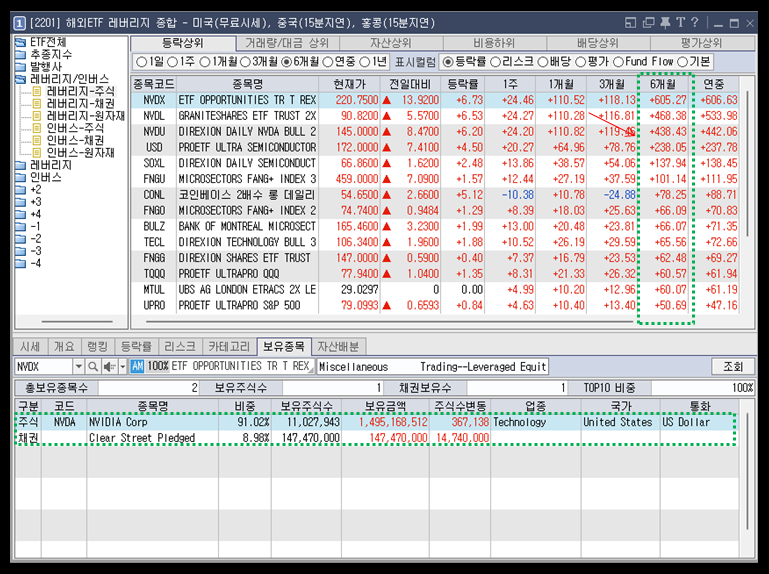Click the magnifier symbol search icon
Image resolution: width=769 pixels, height=574 pixels.
[93, 366]
